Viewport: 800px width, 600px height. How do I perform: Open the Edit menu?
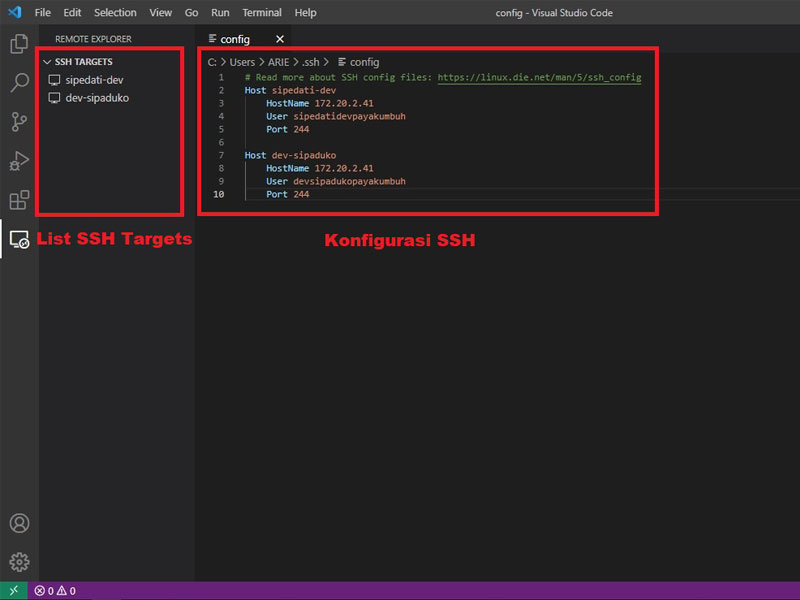[x=72, y=13]
